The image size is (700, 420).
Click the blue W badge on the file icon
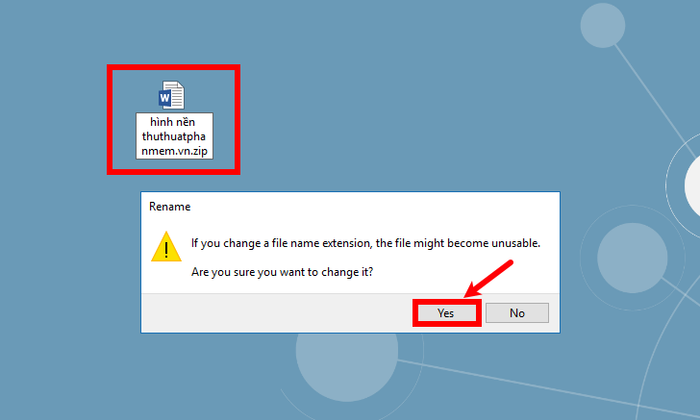pyautogui.click(x=165, y=98)
